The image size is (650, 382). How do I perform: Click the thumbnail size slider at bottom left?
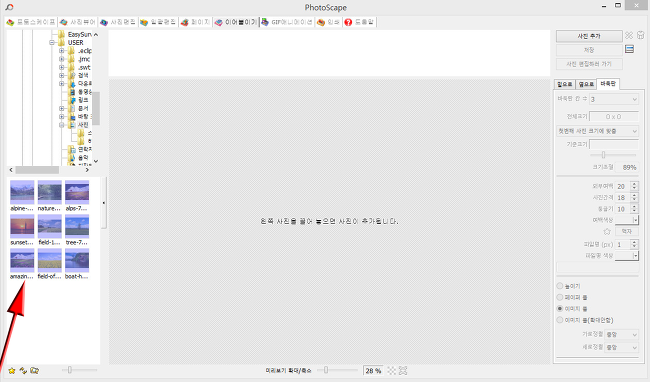coord(79,370)
